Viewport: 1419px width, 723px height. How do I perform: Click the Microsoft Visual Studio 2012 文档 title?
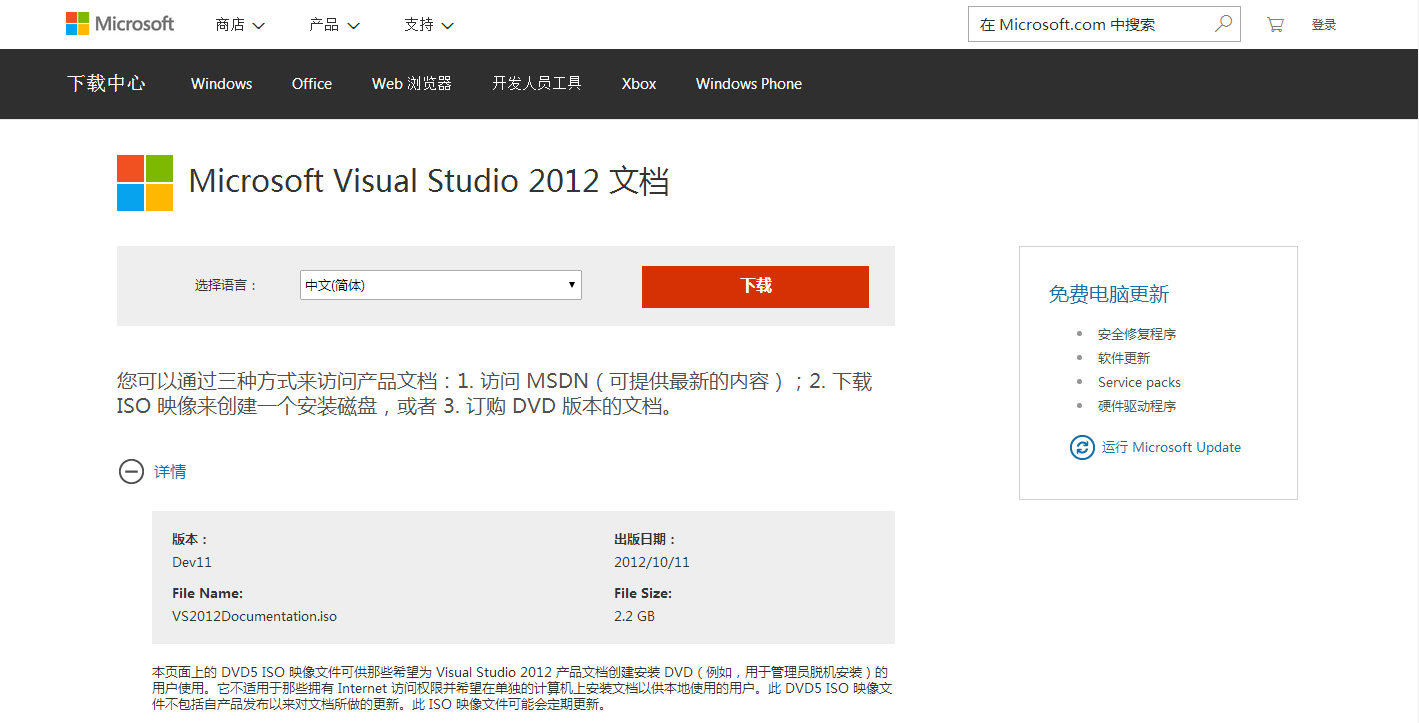coord(429,181)
